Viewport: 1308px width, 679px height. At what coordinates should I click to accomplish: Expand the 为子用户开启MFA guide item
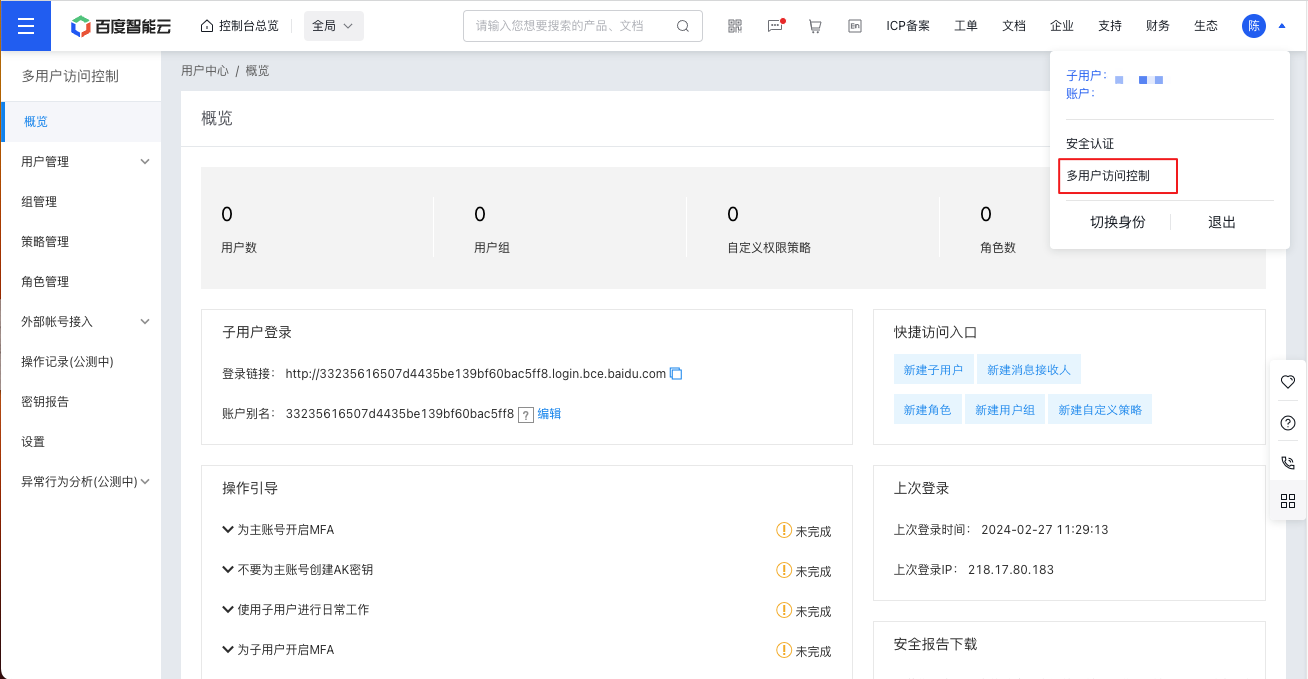click(228, 650)
